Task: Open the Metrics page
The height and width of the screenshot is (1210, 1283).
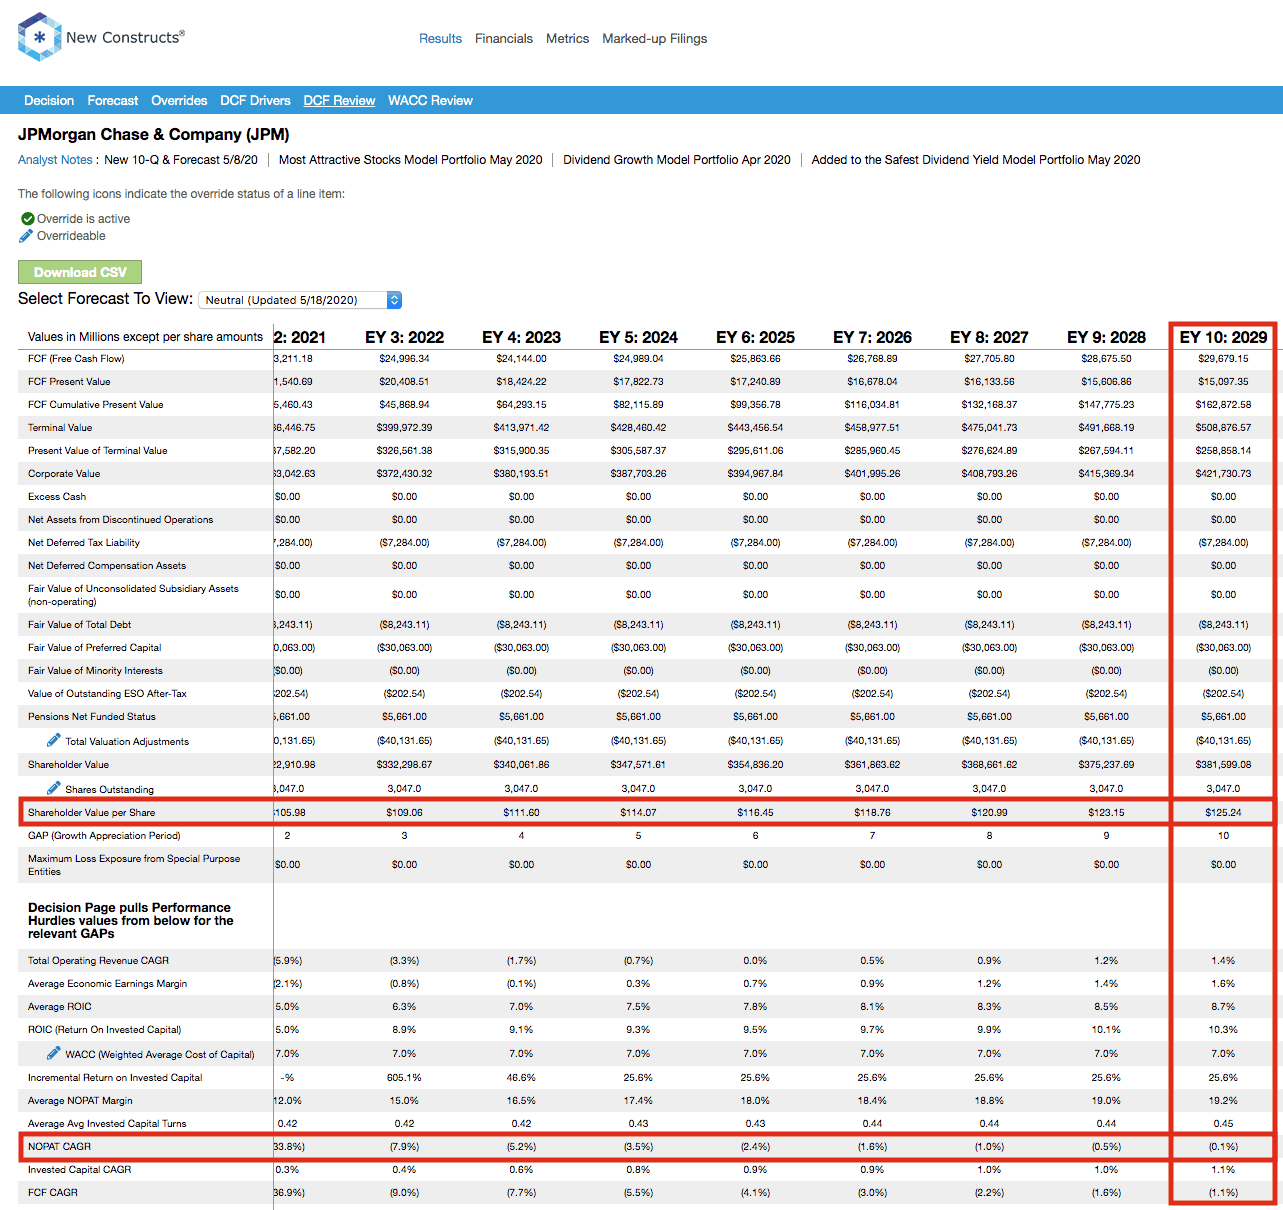Action: [x=567, y=39]
